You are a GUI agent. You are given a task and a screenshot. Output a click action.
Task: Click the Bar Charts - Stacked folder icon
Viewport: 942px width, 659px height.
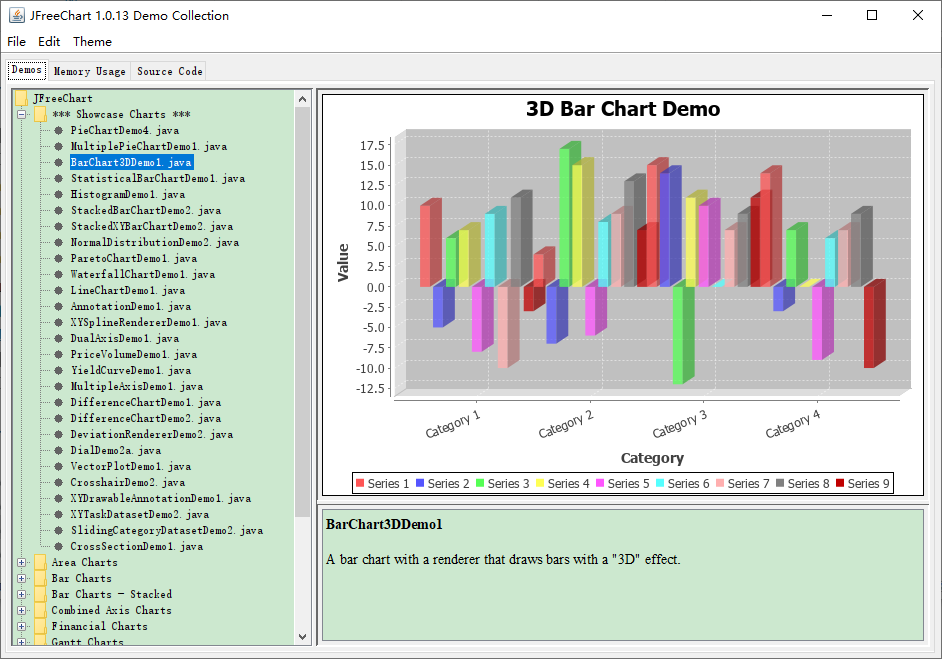point(40,594)
